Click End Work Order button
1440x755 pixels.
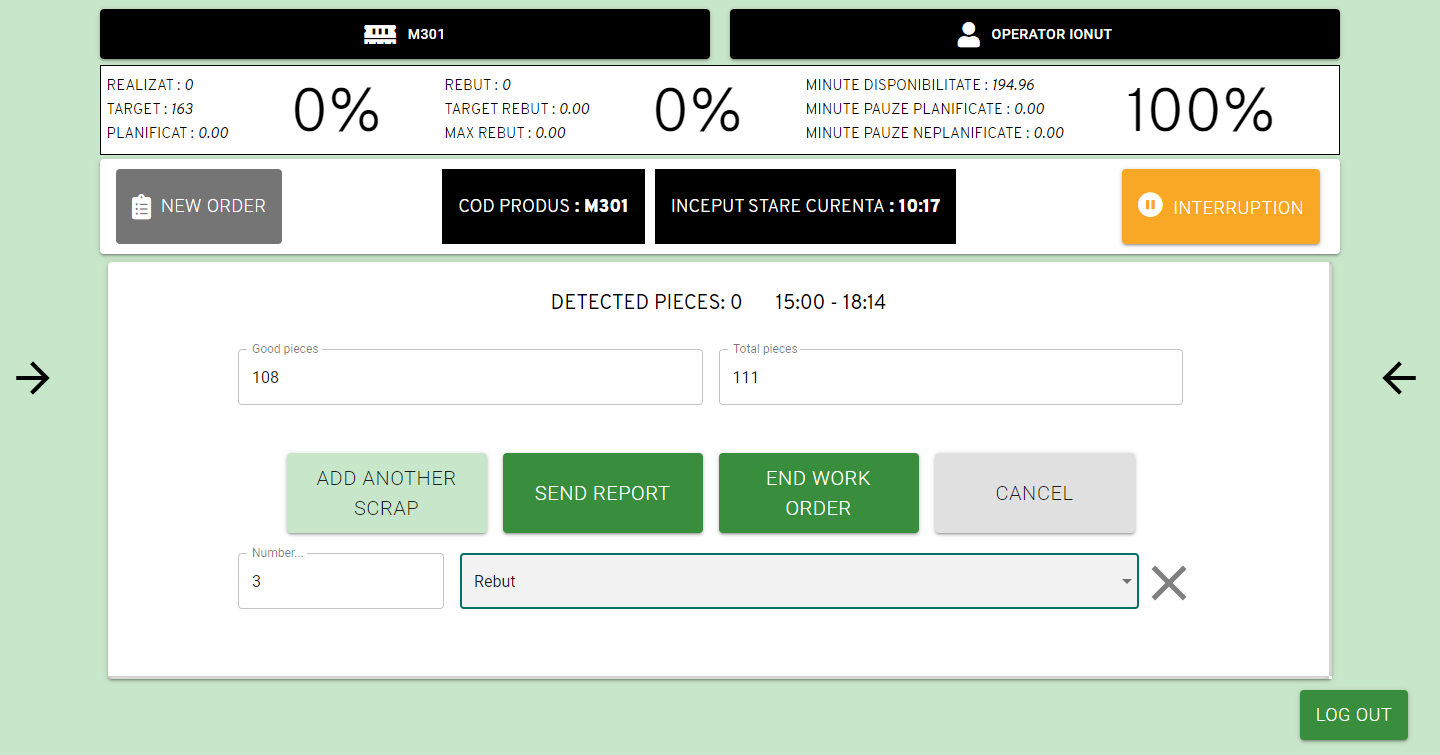pyautogui.click(x=819, y=493)
